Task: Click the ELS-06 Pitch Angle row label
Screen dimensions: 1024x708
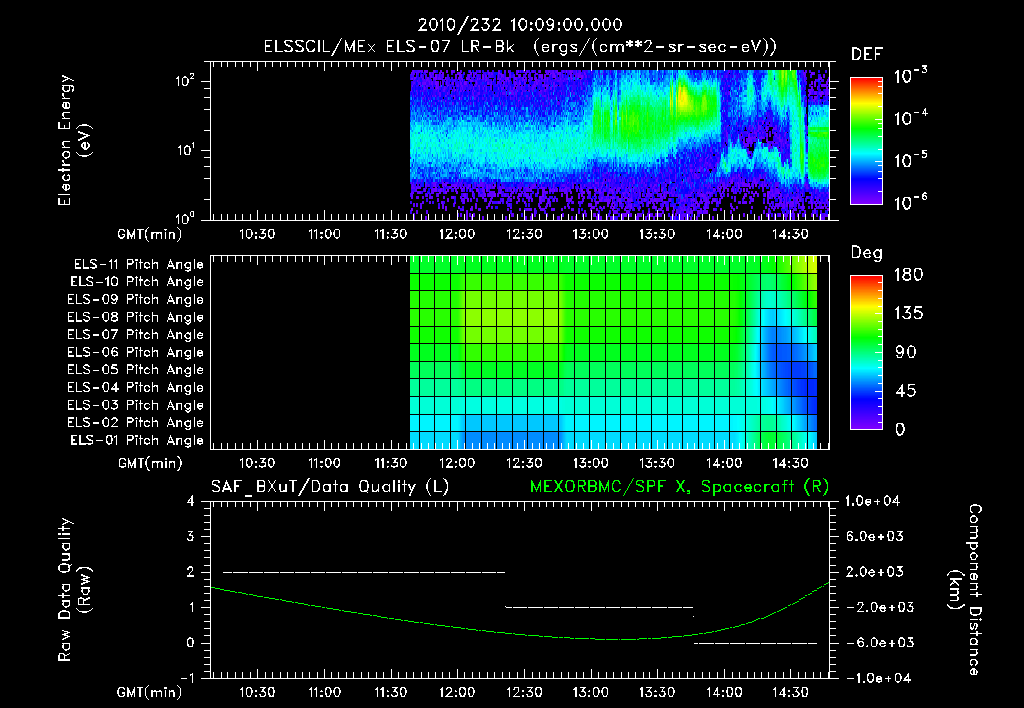Action: click(x=135, y=352)
